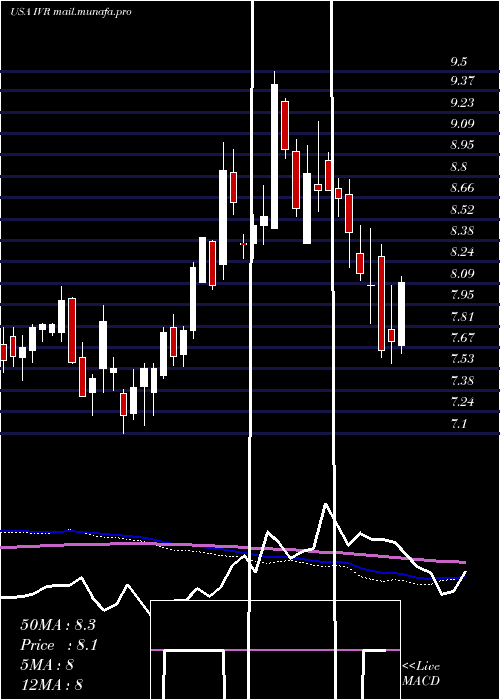Click the 8.38 price axis label
This screenshot has height=700, width=500.
462,231
